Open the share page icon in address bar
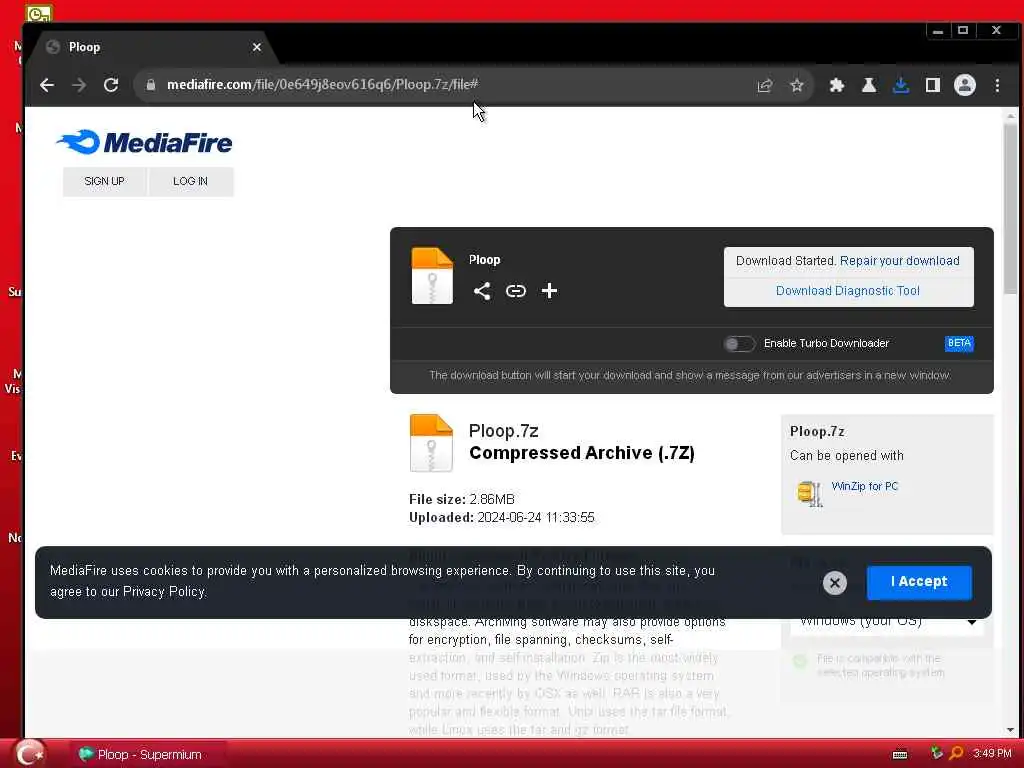This screenshot has height=768, width=1024. (x=765, y=86)
